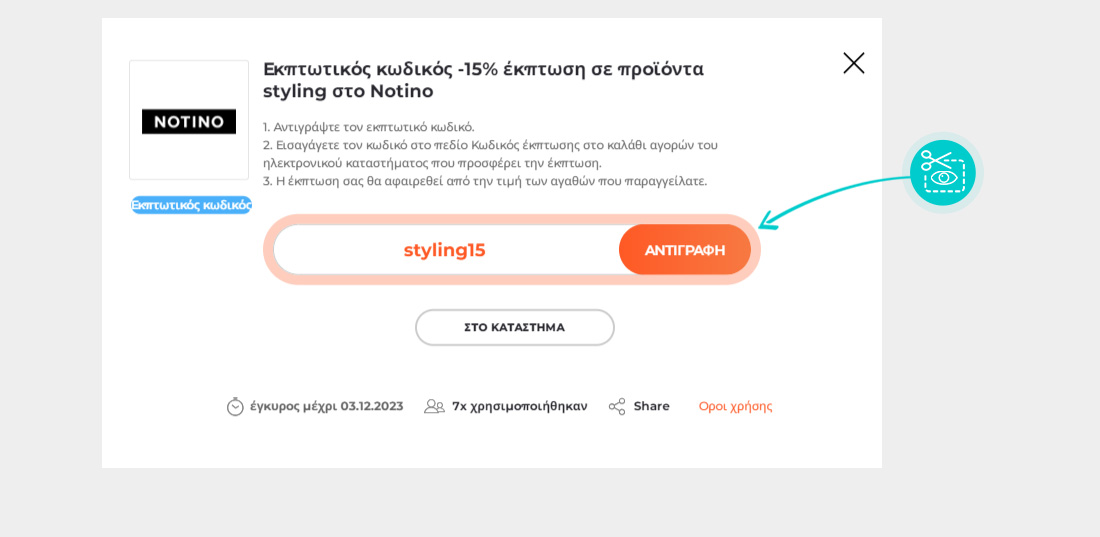1100x537 pixels.
Task: Click the pink-bordered coupon code box
Action: pos(512,250)
